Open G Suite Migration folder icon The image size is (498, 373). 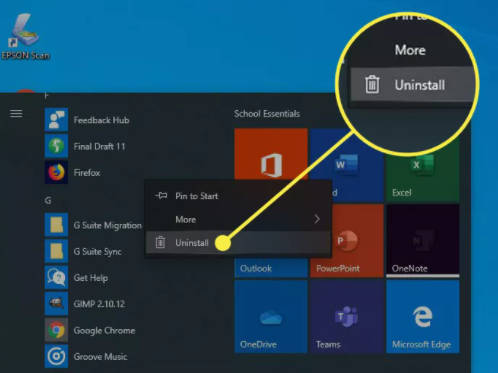point(56,225)
